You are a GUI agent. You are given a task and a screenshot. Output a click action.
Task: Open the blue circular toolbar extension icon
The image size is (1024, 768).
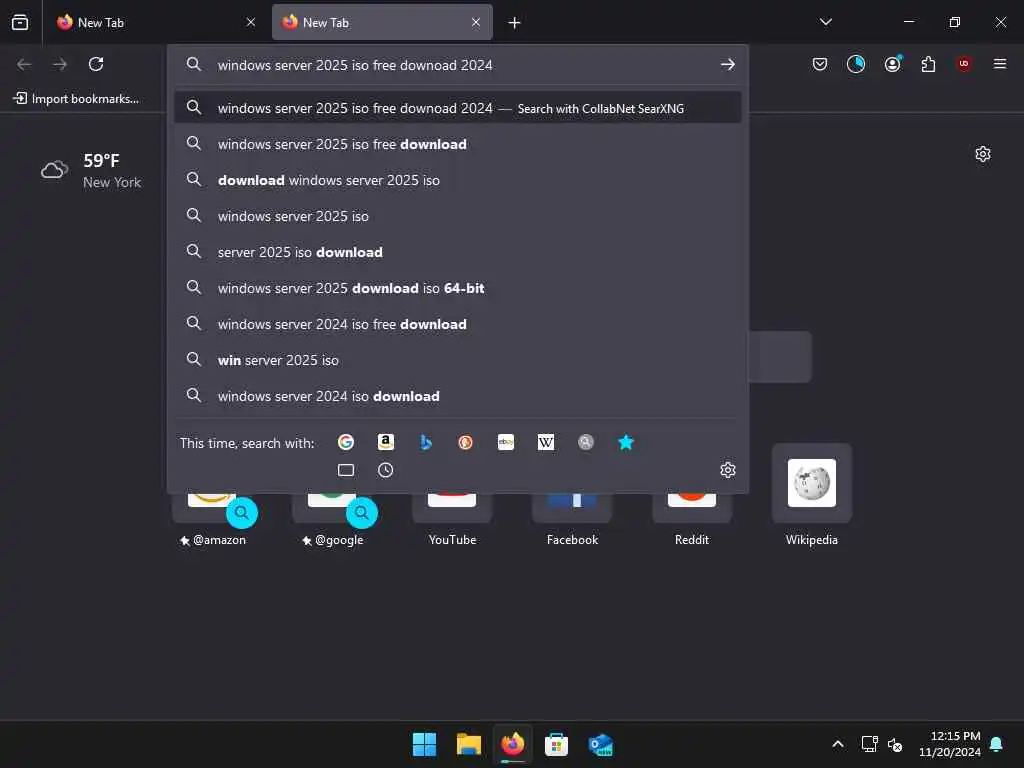click(856, 64)
